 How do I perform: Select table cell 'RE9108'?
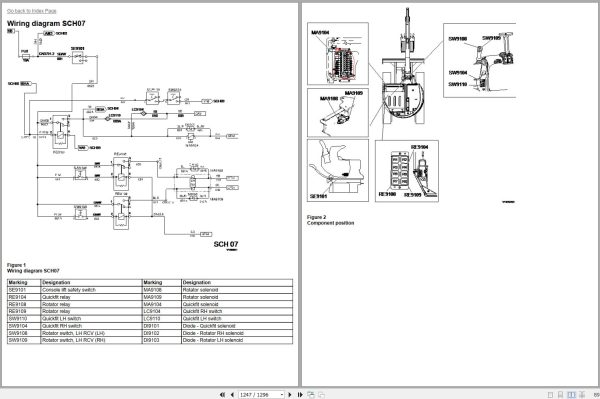(24, 304)
